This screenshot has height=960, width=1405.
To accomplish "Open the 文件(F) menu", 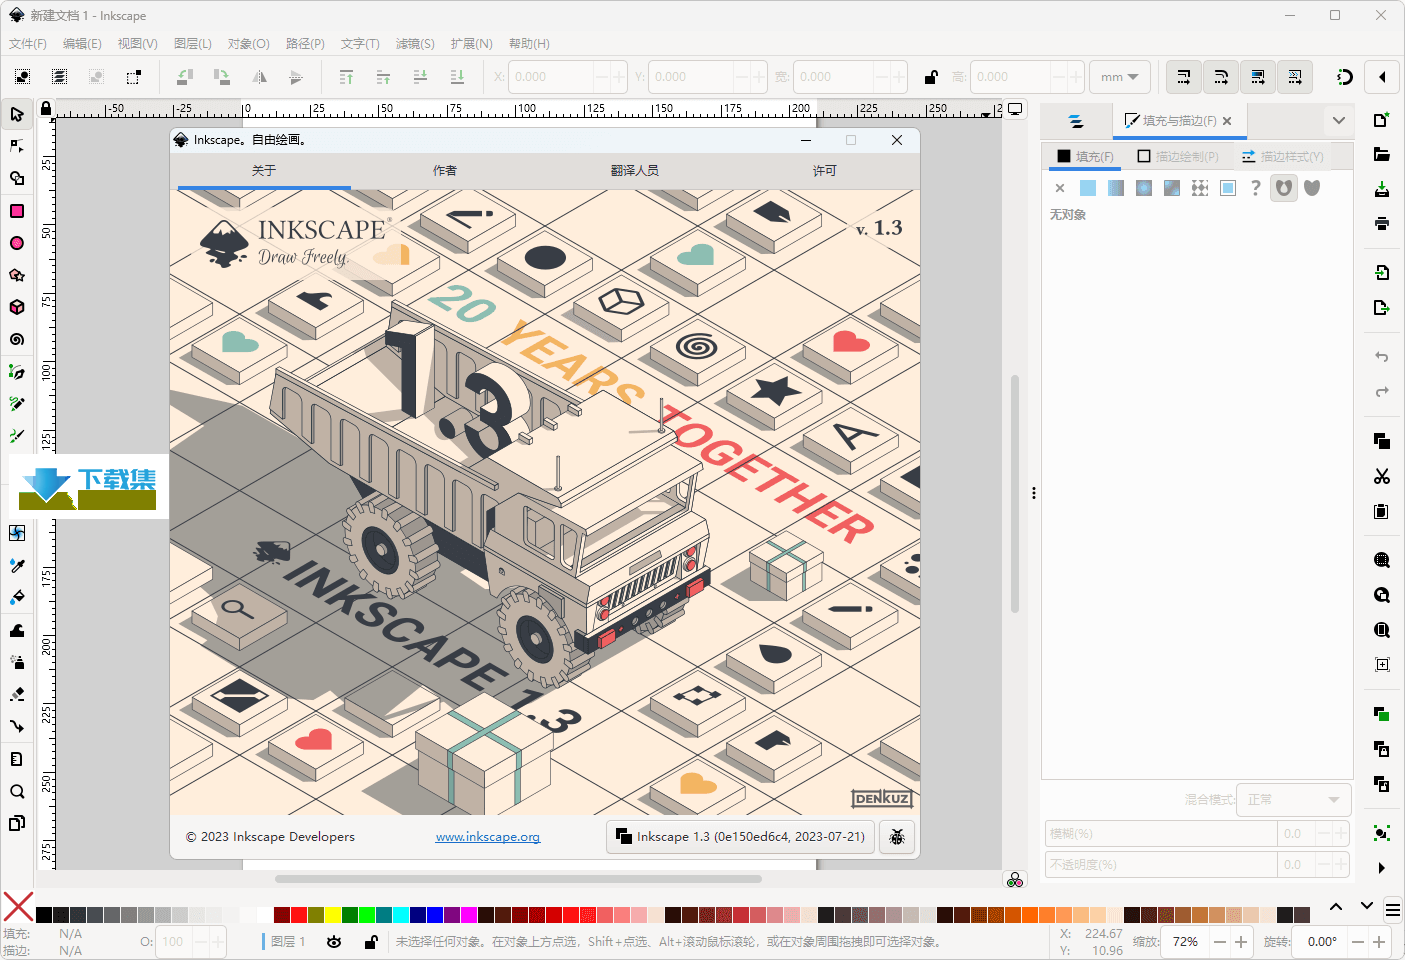I will tap(27, 44).
